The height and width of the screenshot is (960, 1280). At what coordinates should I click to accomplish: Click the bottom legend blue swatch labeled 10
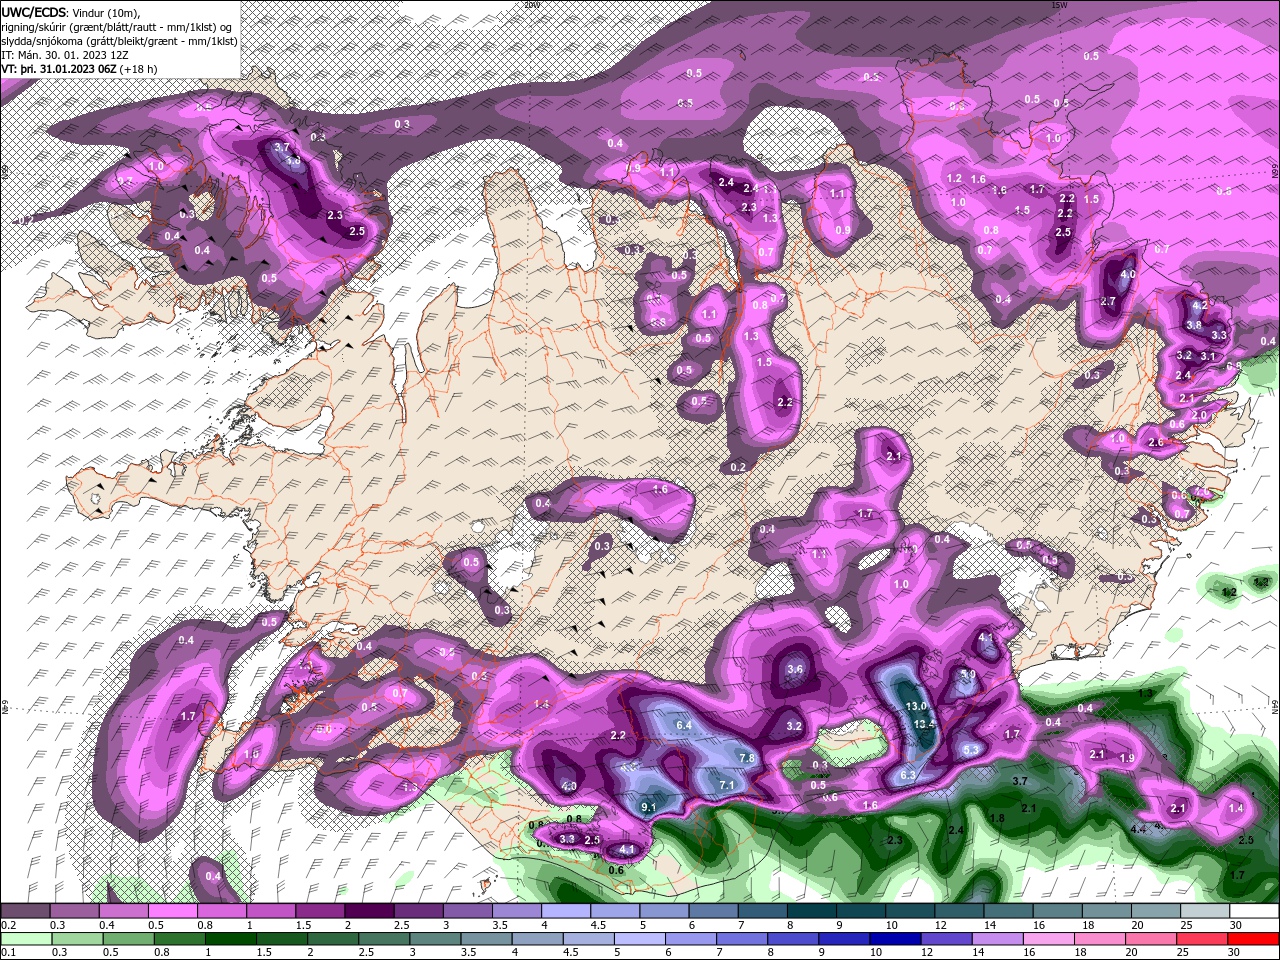(x=896, y=938)
